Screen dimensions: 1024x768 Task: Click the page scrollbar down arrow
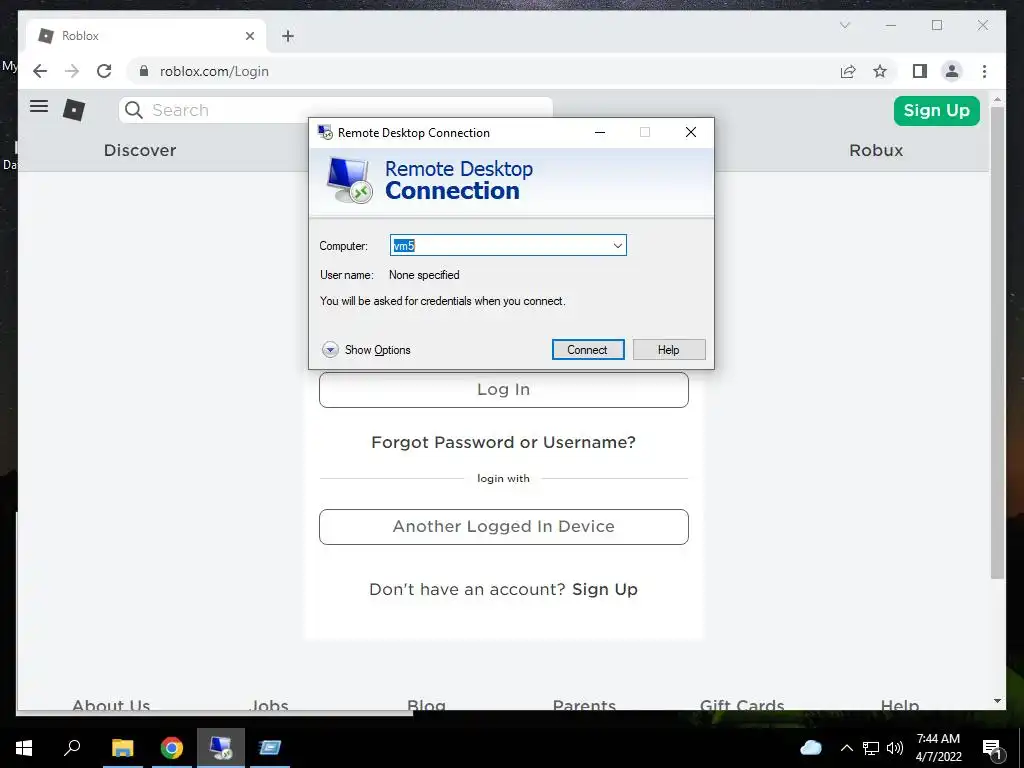[x=997, y=701]
